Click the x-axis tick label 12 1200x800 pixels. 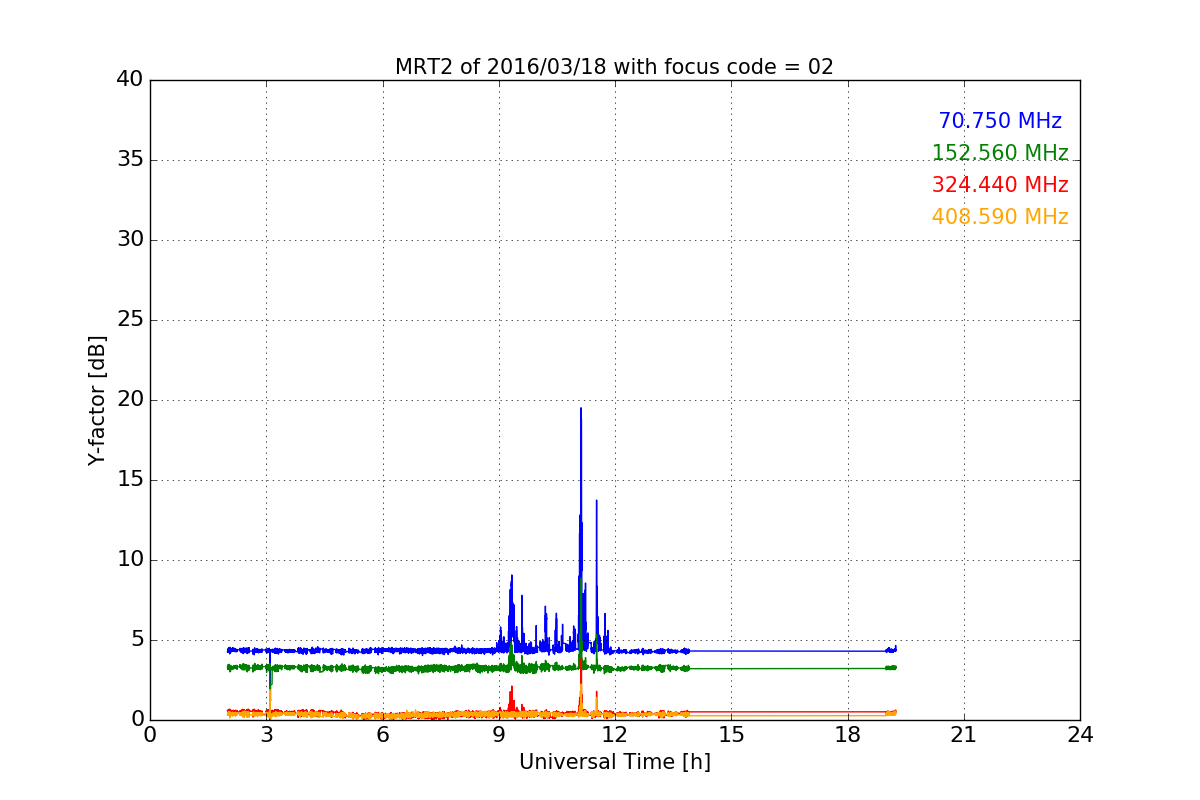click(x=615, y=735)
